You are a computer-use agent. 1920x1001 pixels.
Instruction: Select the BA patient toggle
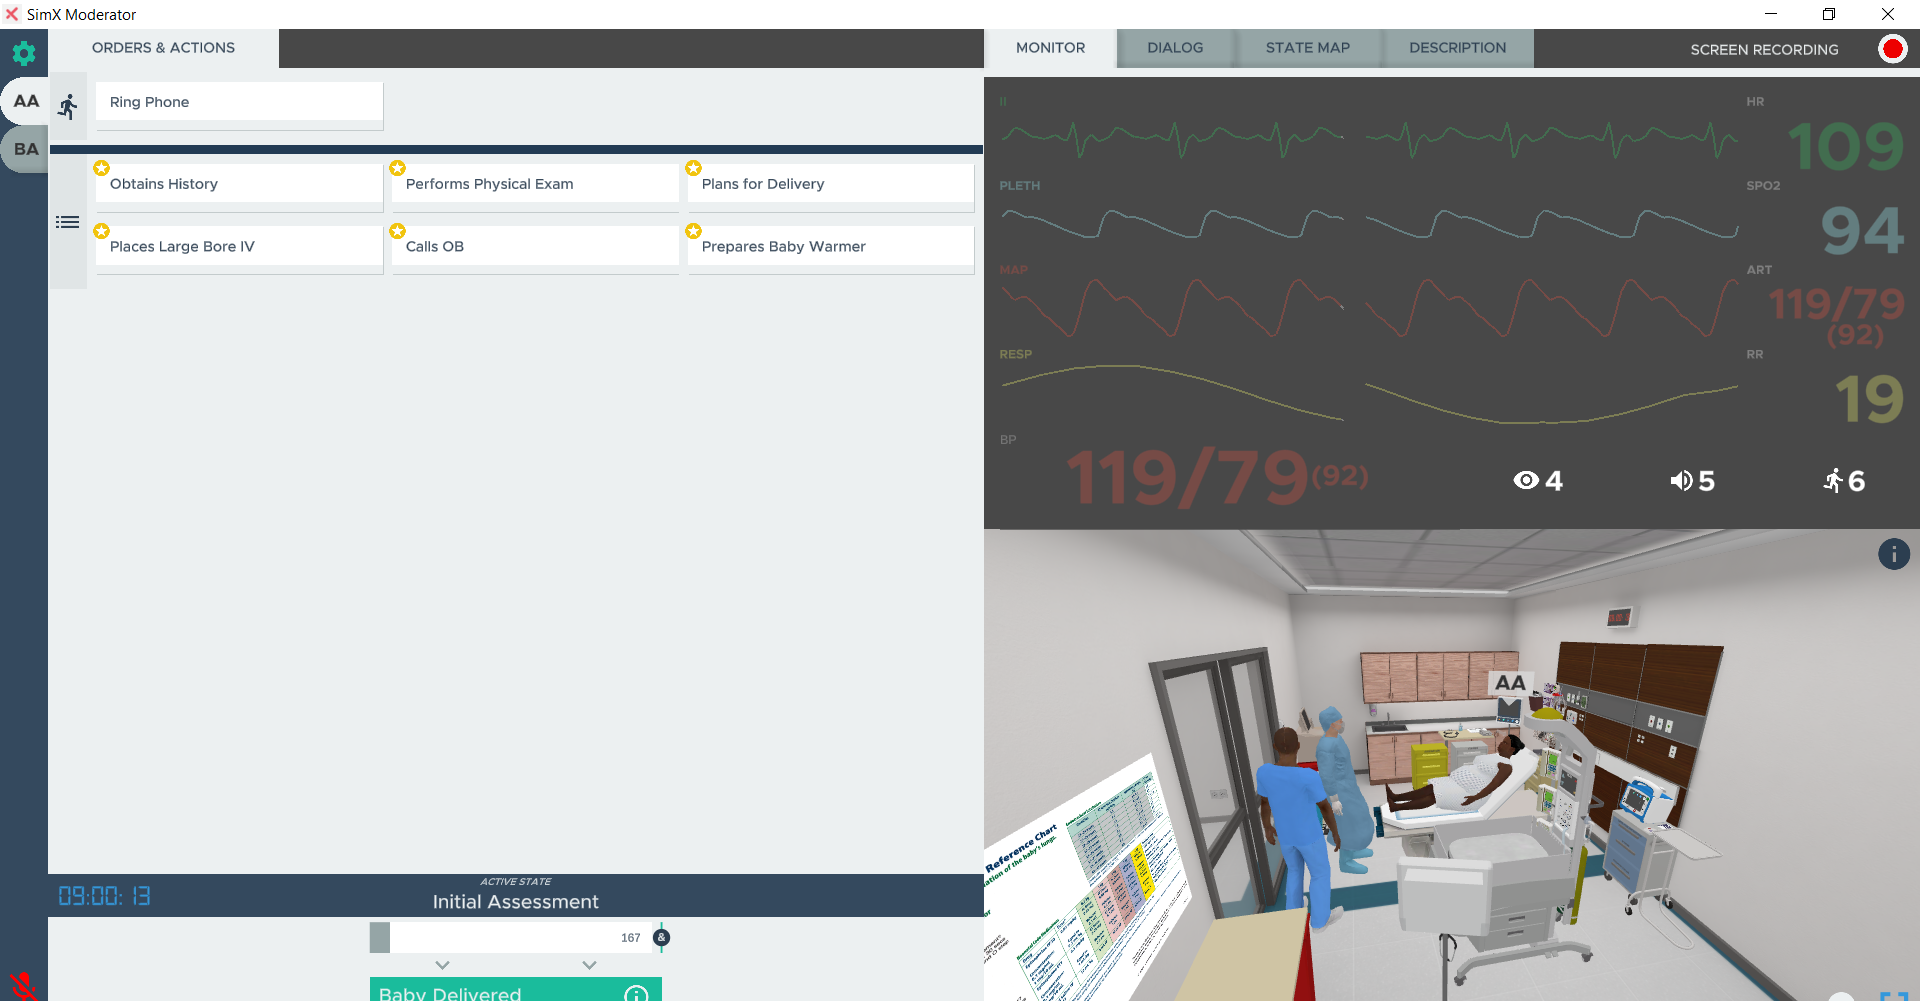pos(26,149)
